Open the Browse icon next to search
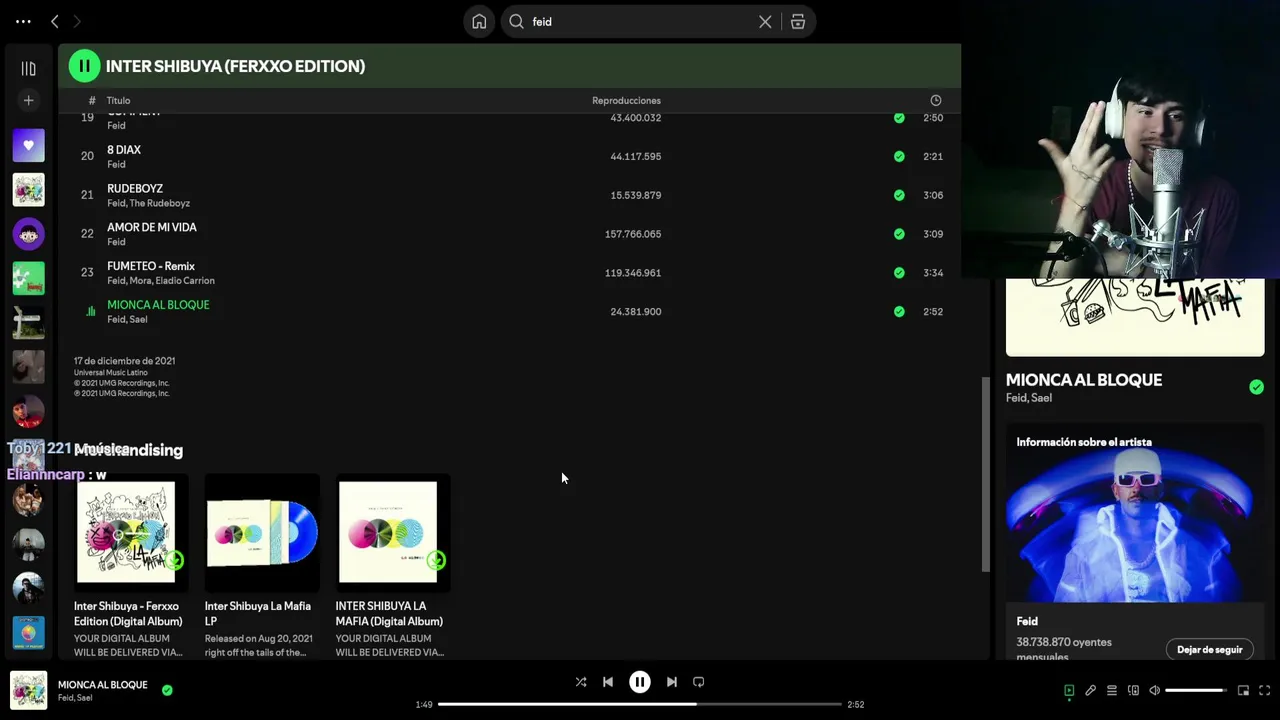 click(x=798, y=21)
